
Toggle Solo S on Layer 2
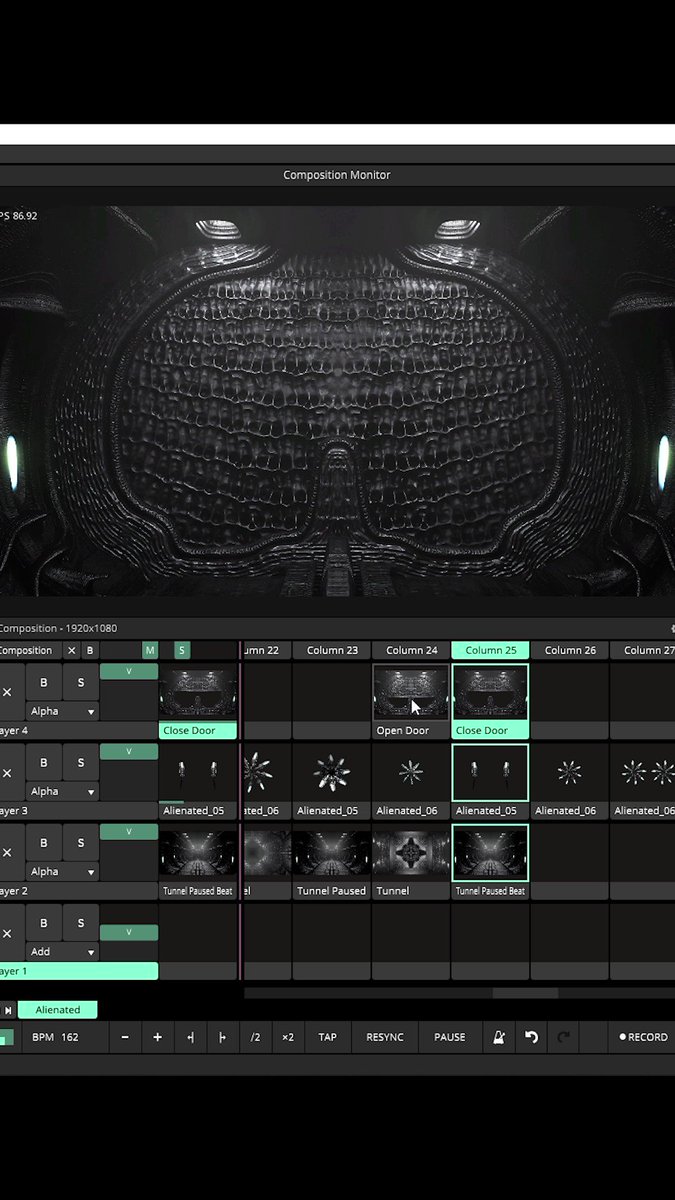point(81,842)
